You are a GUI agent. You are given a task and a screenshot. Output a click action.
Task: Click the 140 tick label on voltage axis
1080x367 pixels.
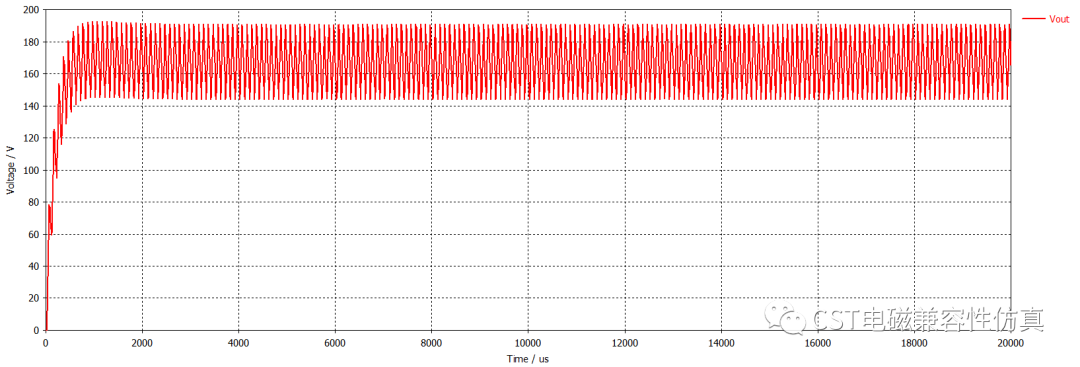coord(32,106)
